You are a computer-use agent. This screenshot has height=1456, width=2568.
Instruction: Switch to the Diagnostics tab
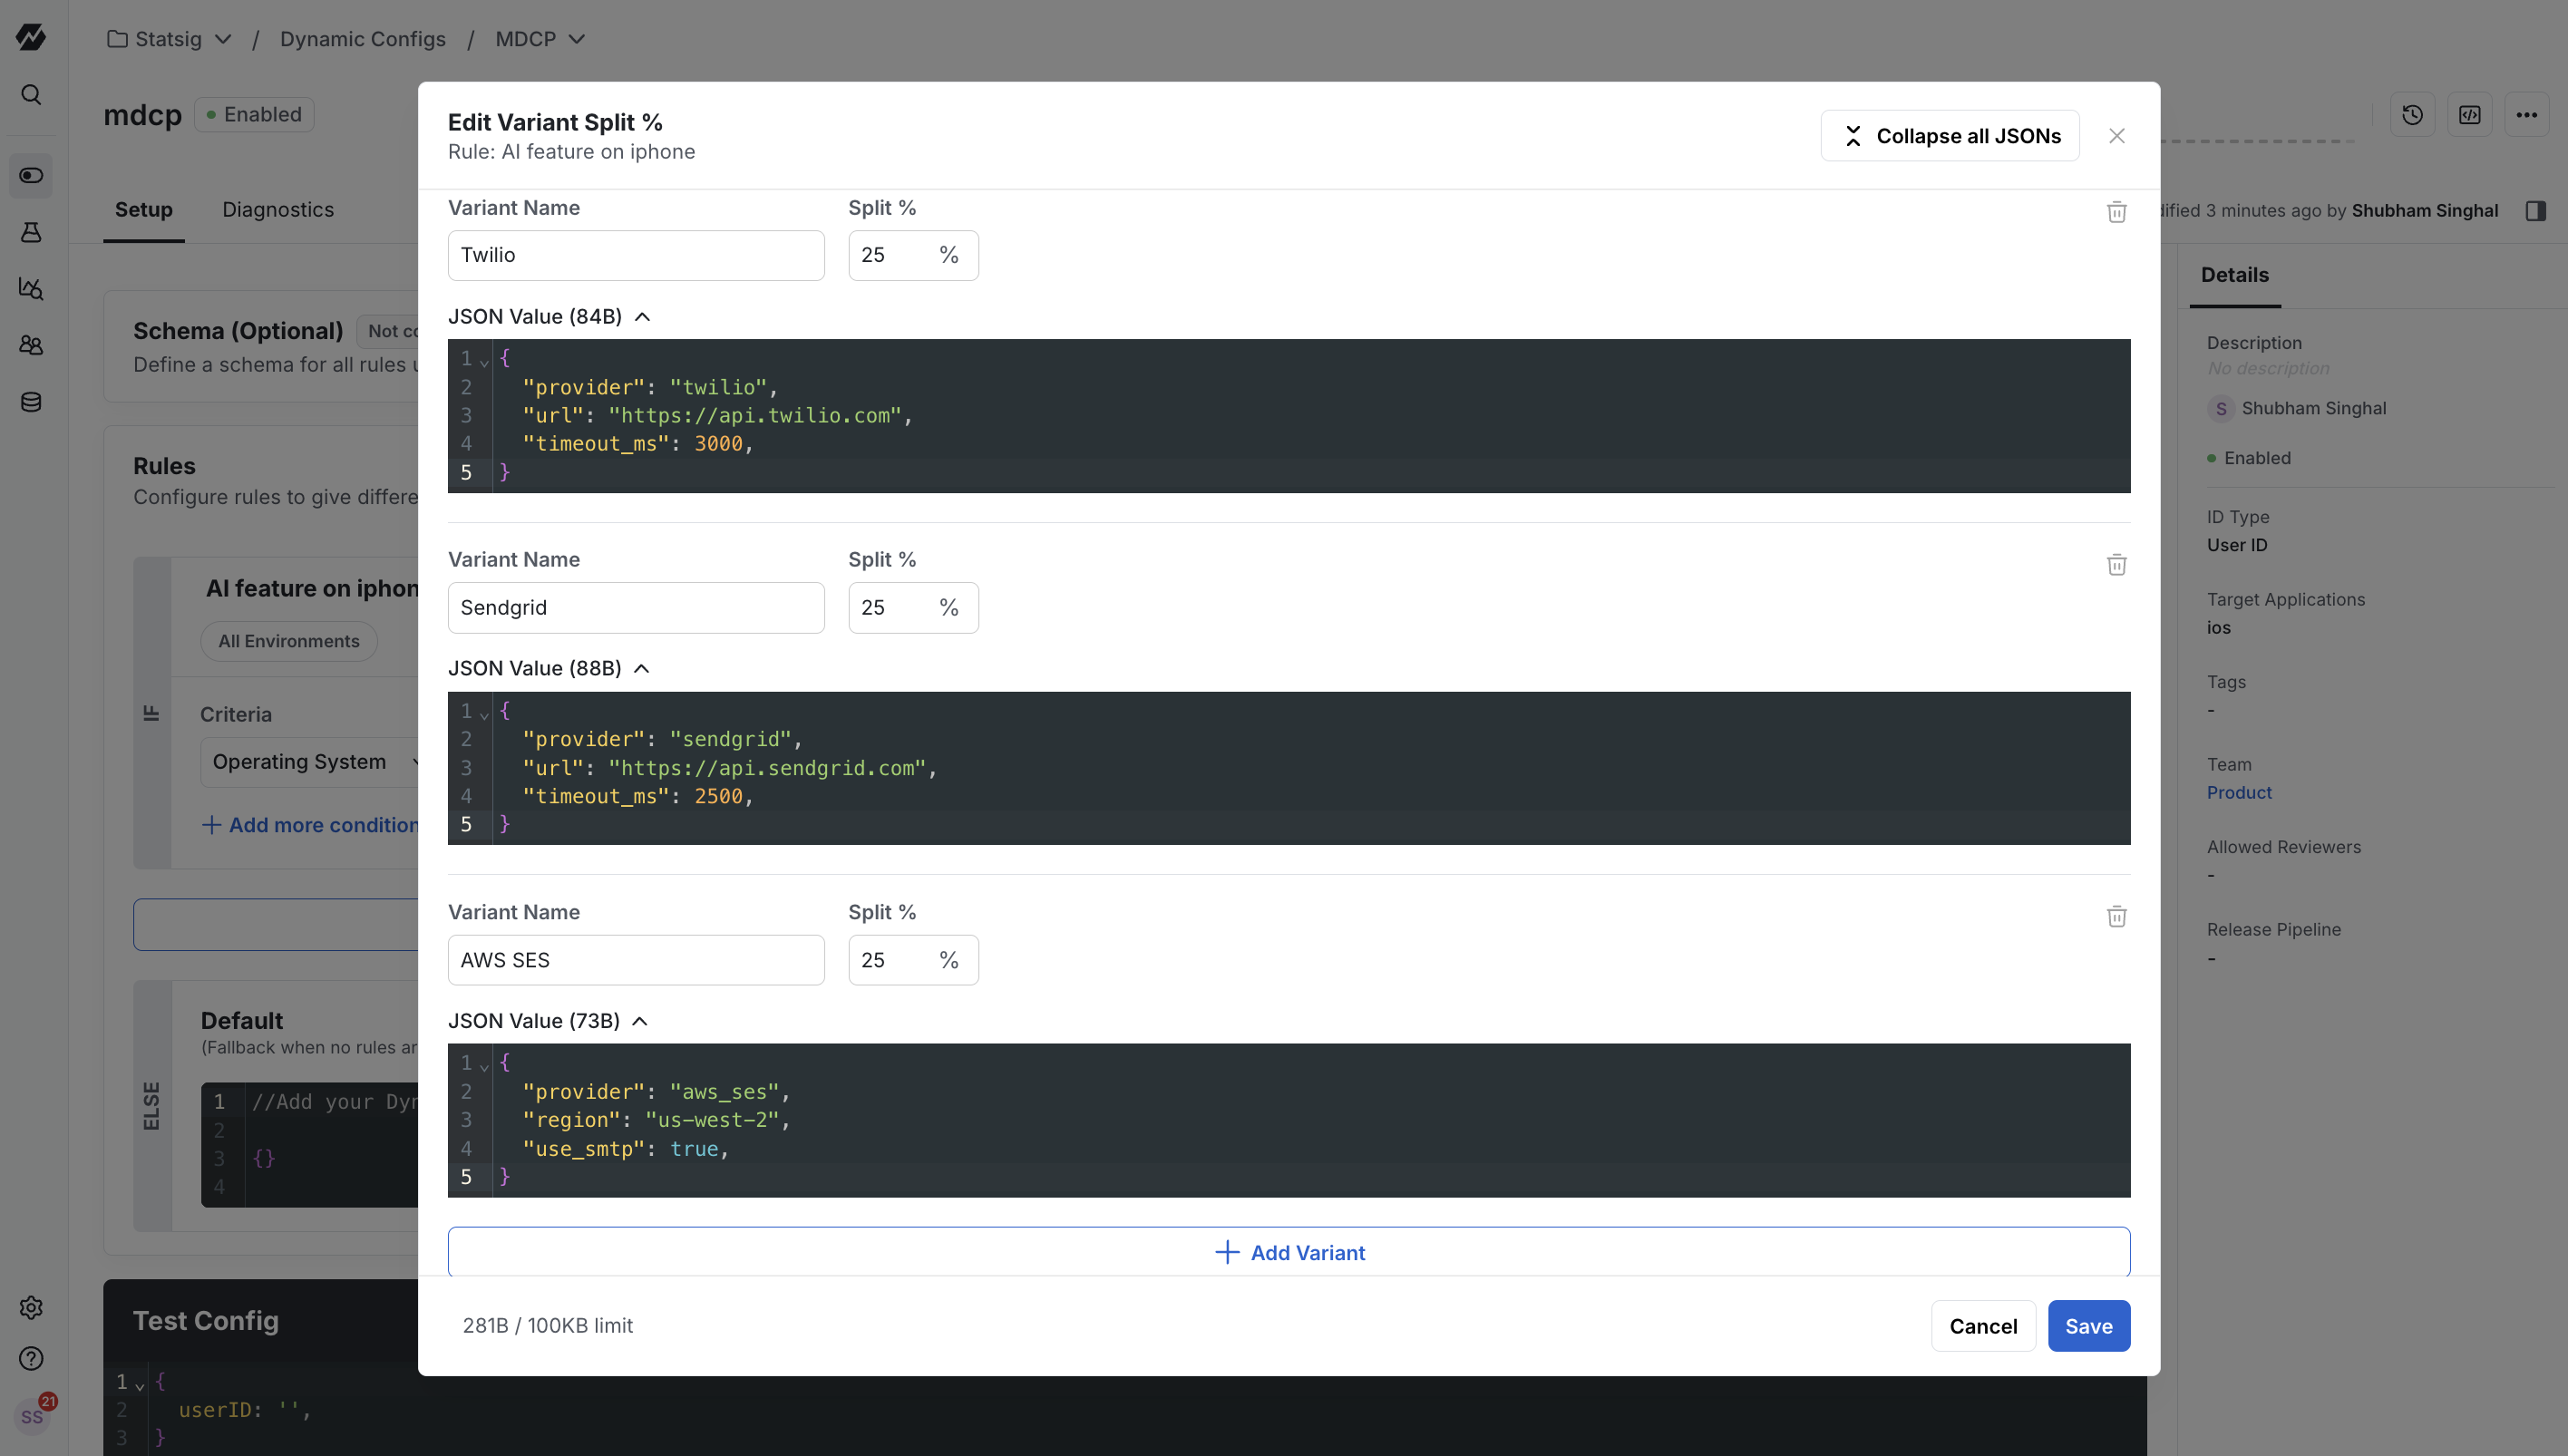(x=278, y=210)
